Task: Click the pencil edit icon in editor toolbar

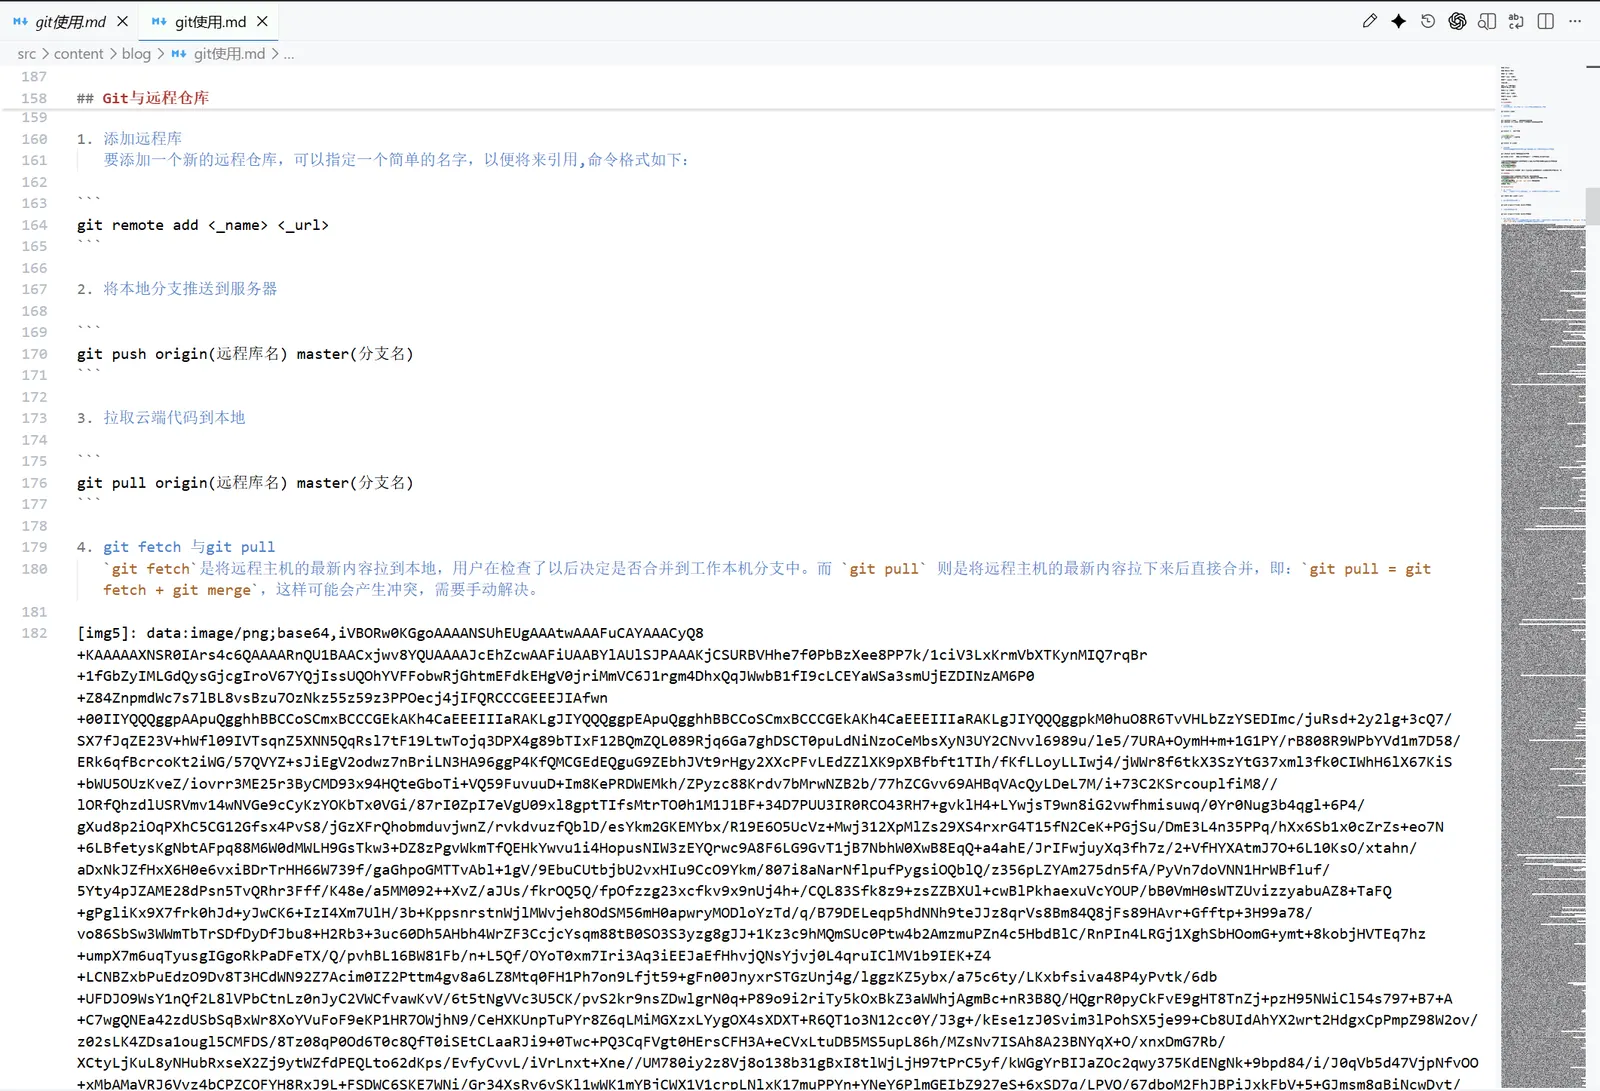Action: coord(1369,21)
